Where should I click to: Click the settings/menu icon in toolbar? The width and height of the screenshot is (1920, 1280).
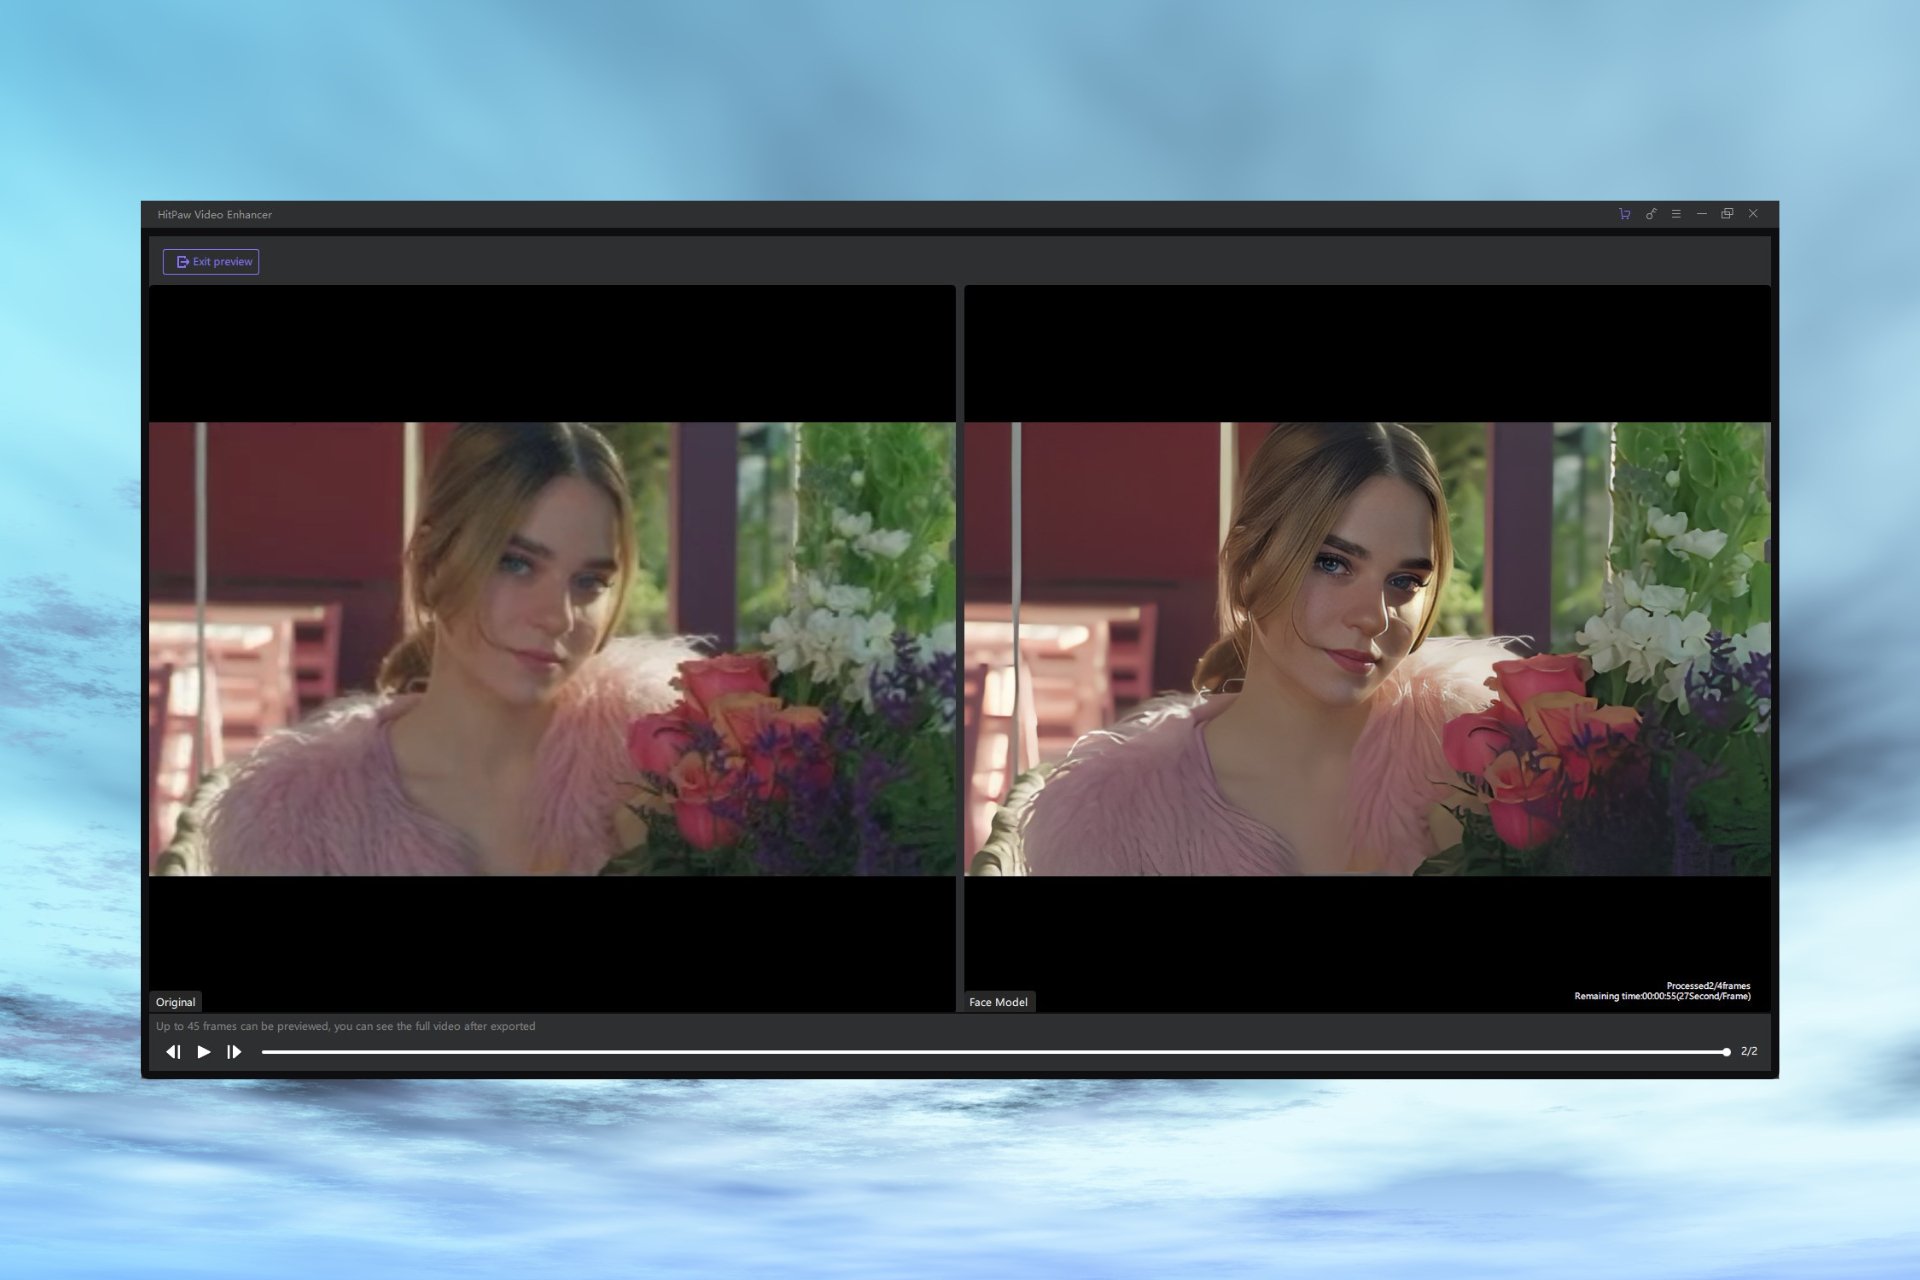click(x=1674, y=214)
